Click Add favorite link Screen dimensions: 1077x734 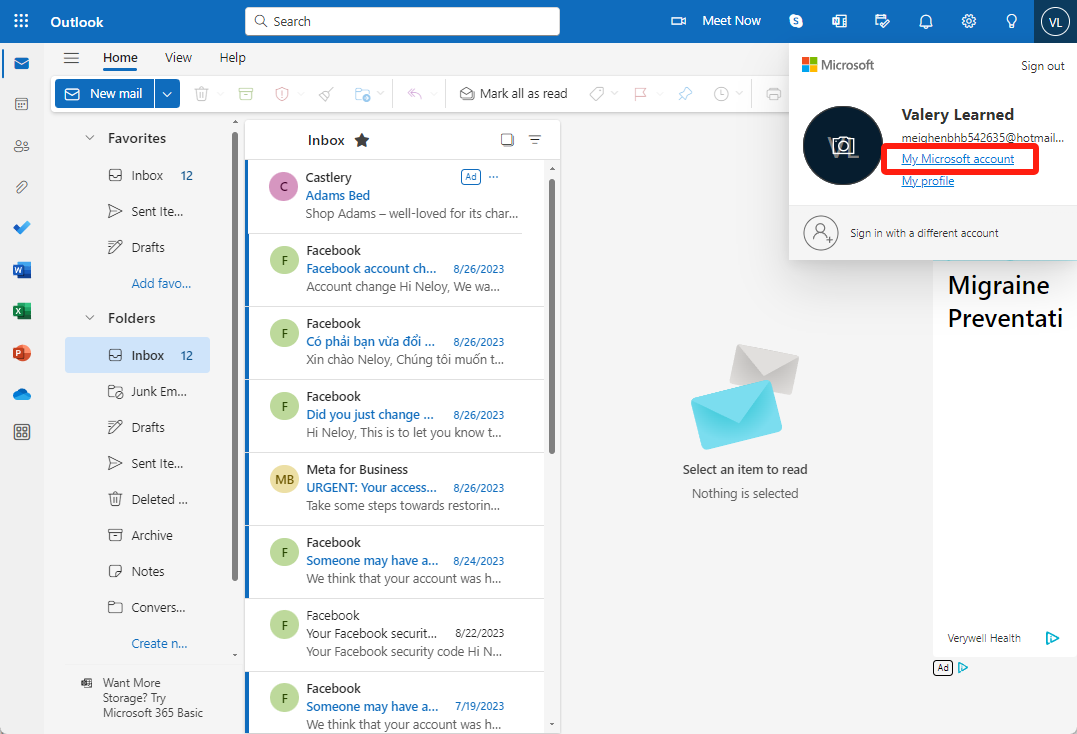point(161,284)
